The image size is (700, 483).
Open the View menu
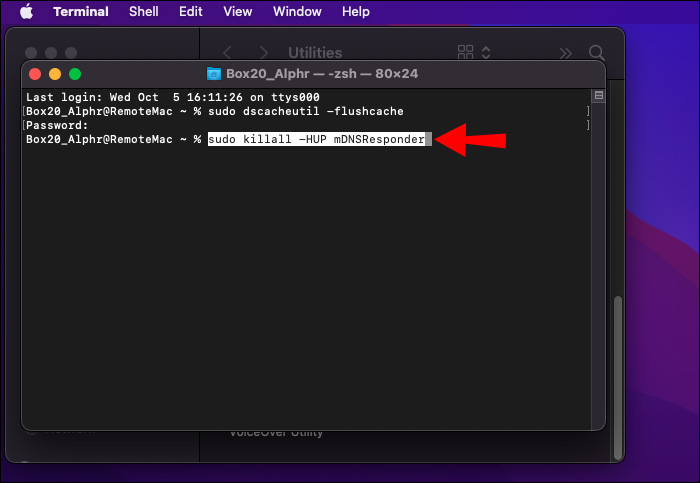pyautogui.click(x=238, y=12)
